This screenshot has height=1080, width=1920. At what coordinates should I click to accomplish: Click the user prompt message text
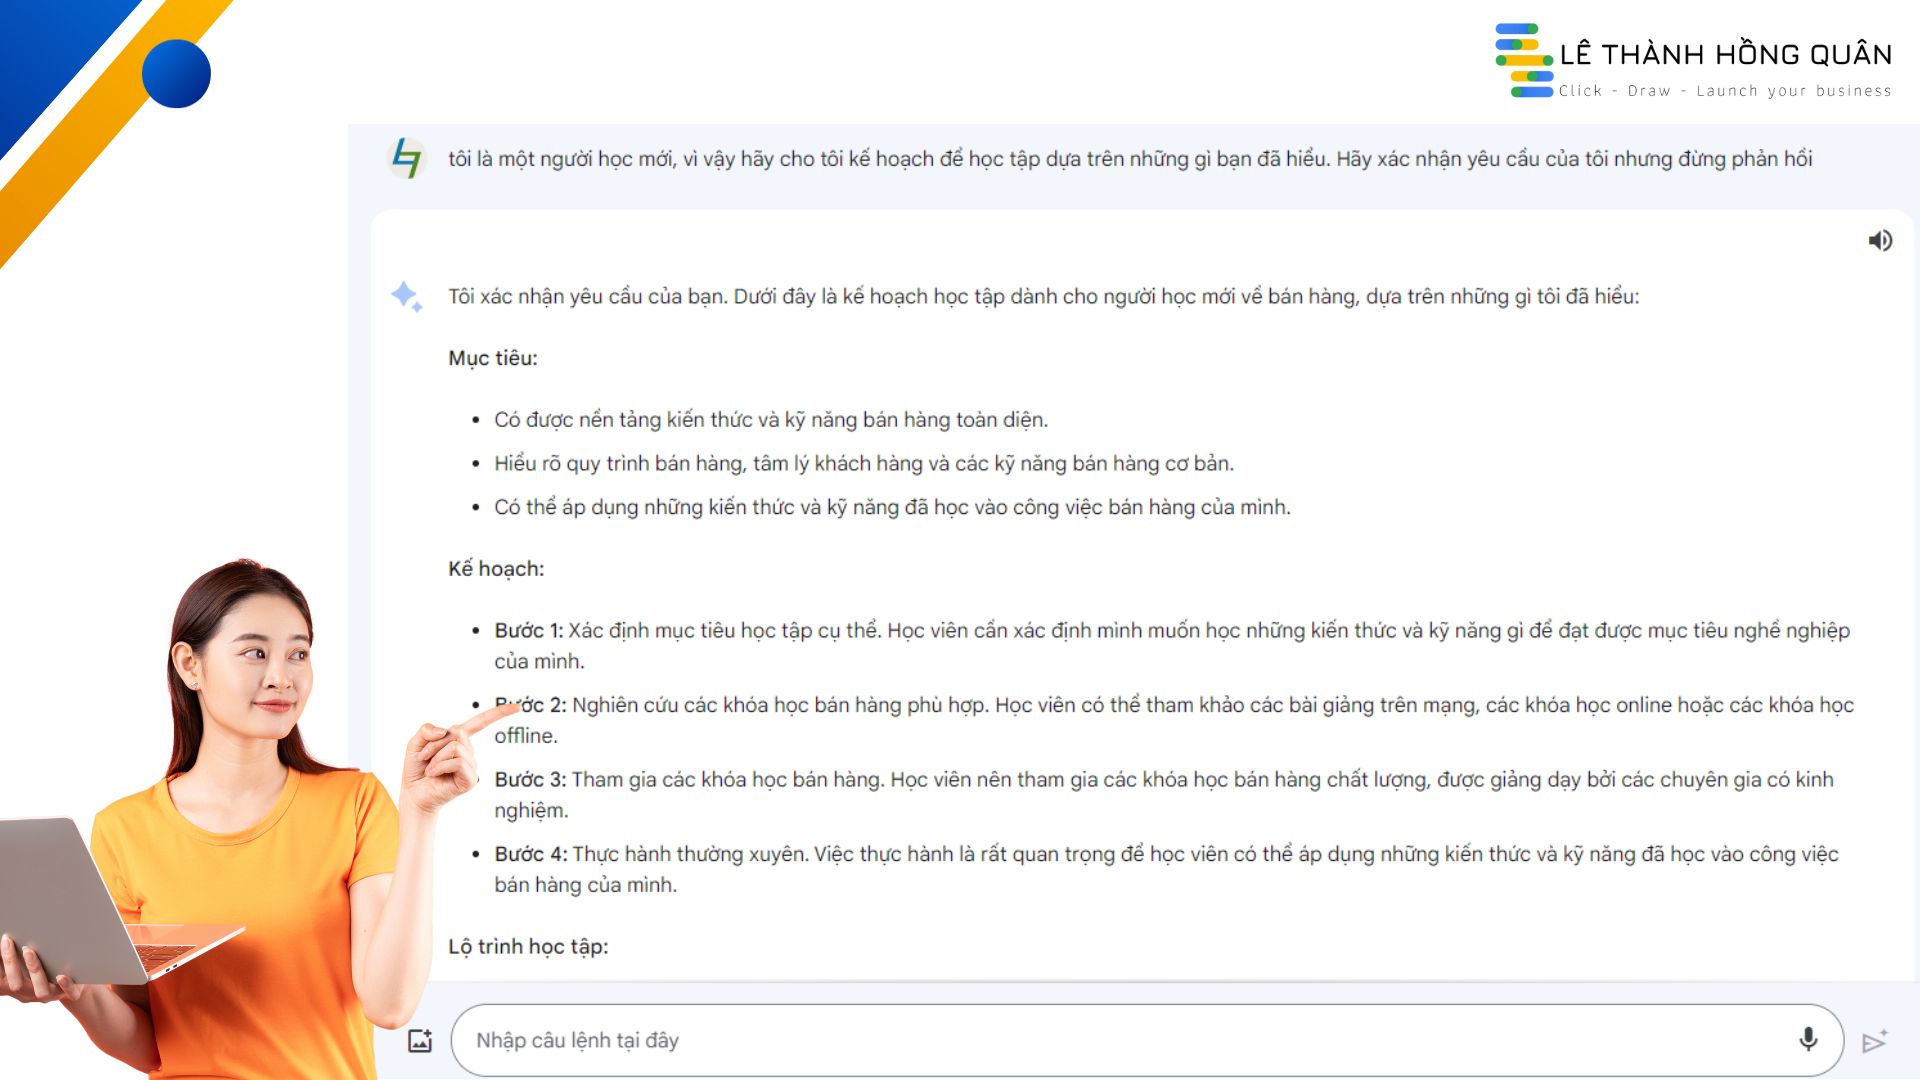coord(1129,159)
